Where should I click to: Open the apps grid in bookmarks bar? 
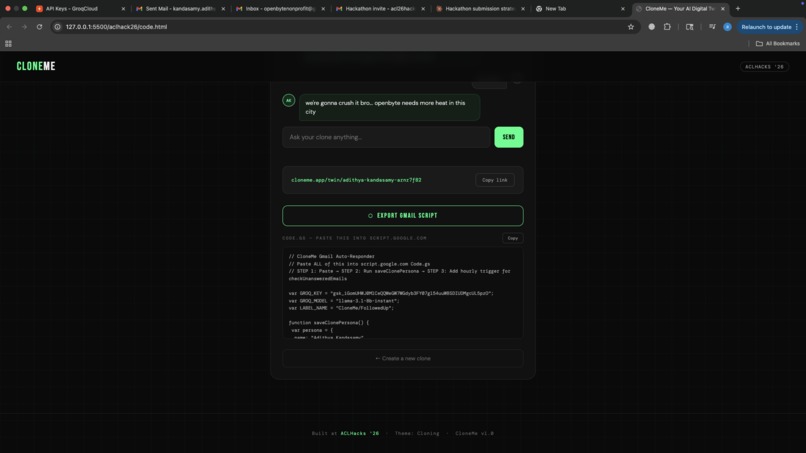[8, 44]
